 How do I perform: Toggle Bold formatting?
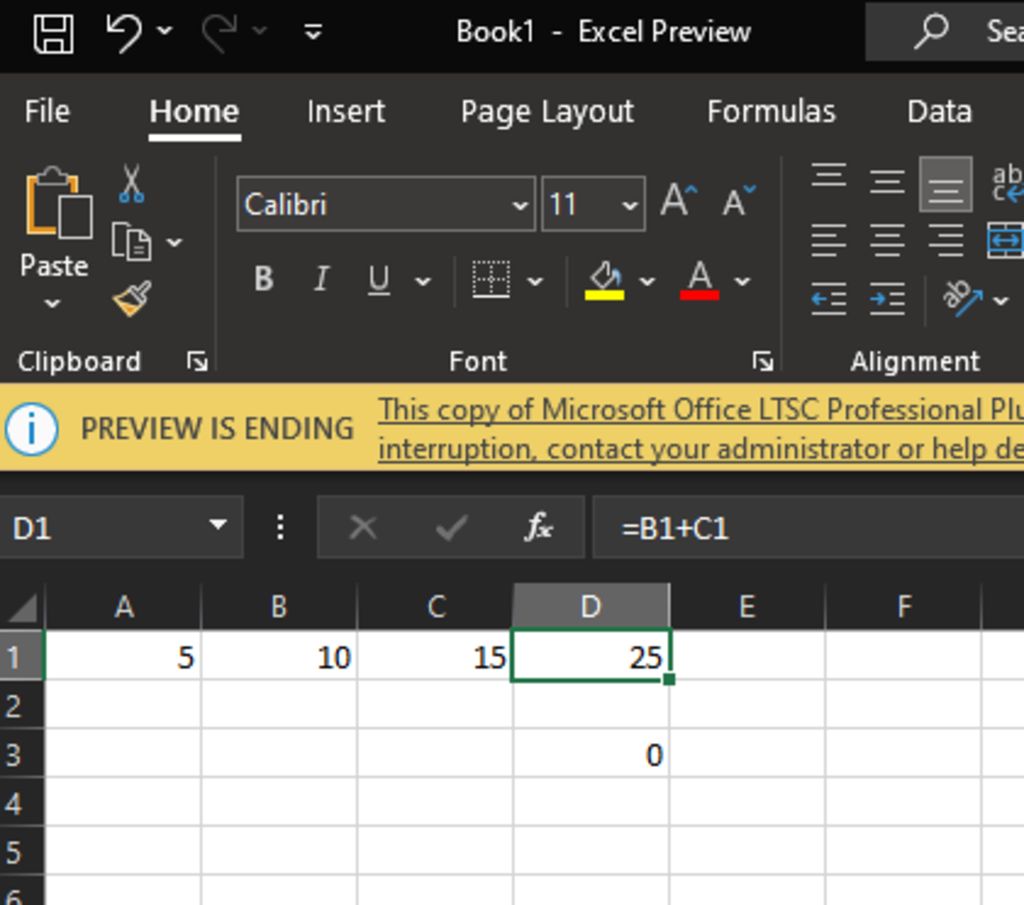[x=264, y=279]
